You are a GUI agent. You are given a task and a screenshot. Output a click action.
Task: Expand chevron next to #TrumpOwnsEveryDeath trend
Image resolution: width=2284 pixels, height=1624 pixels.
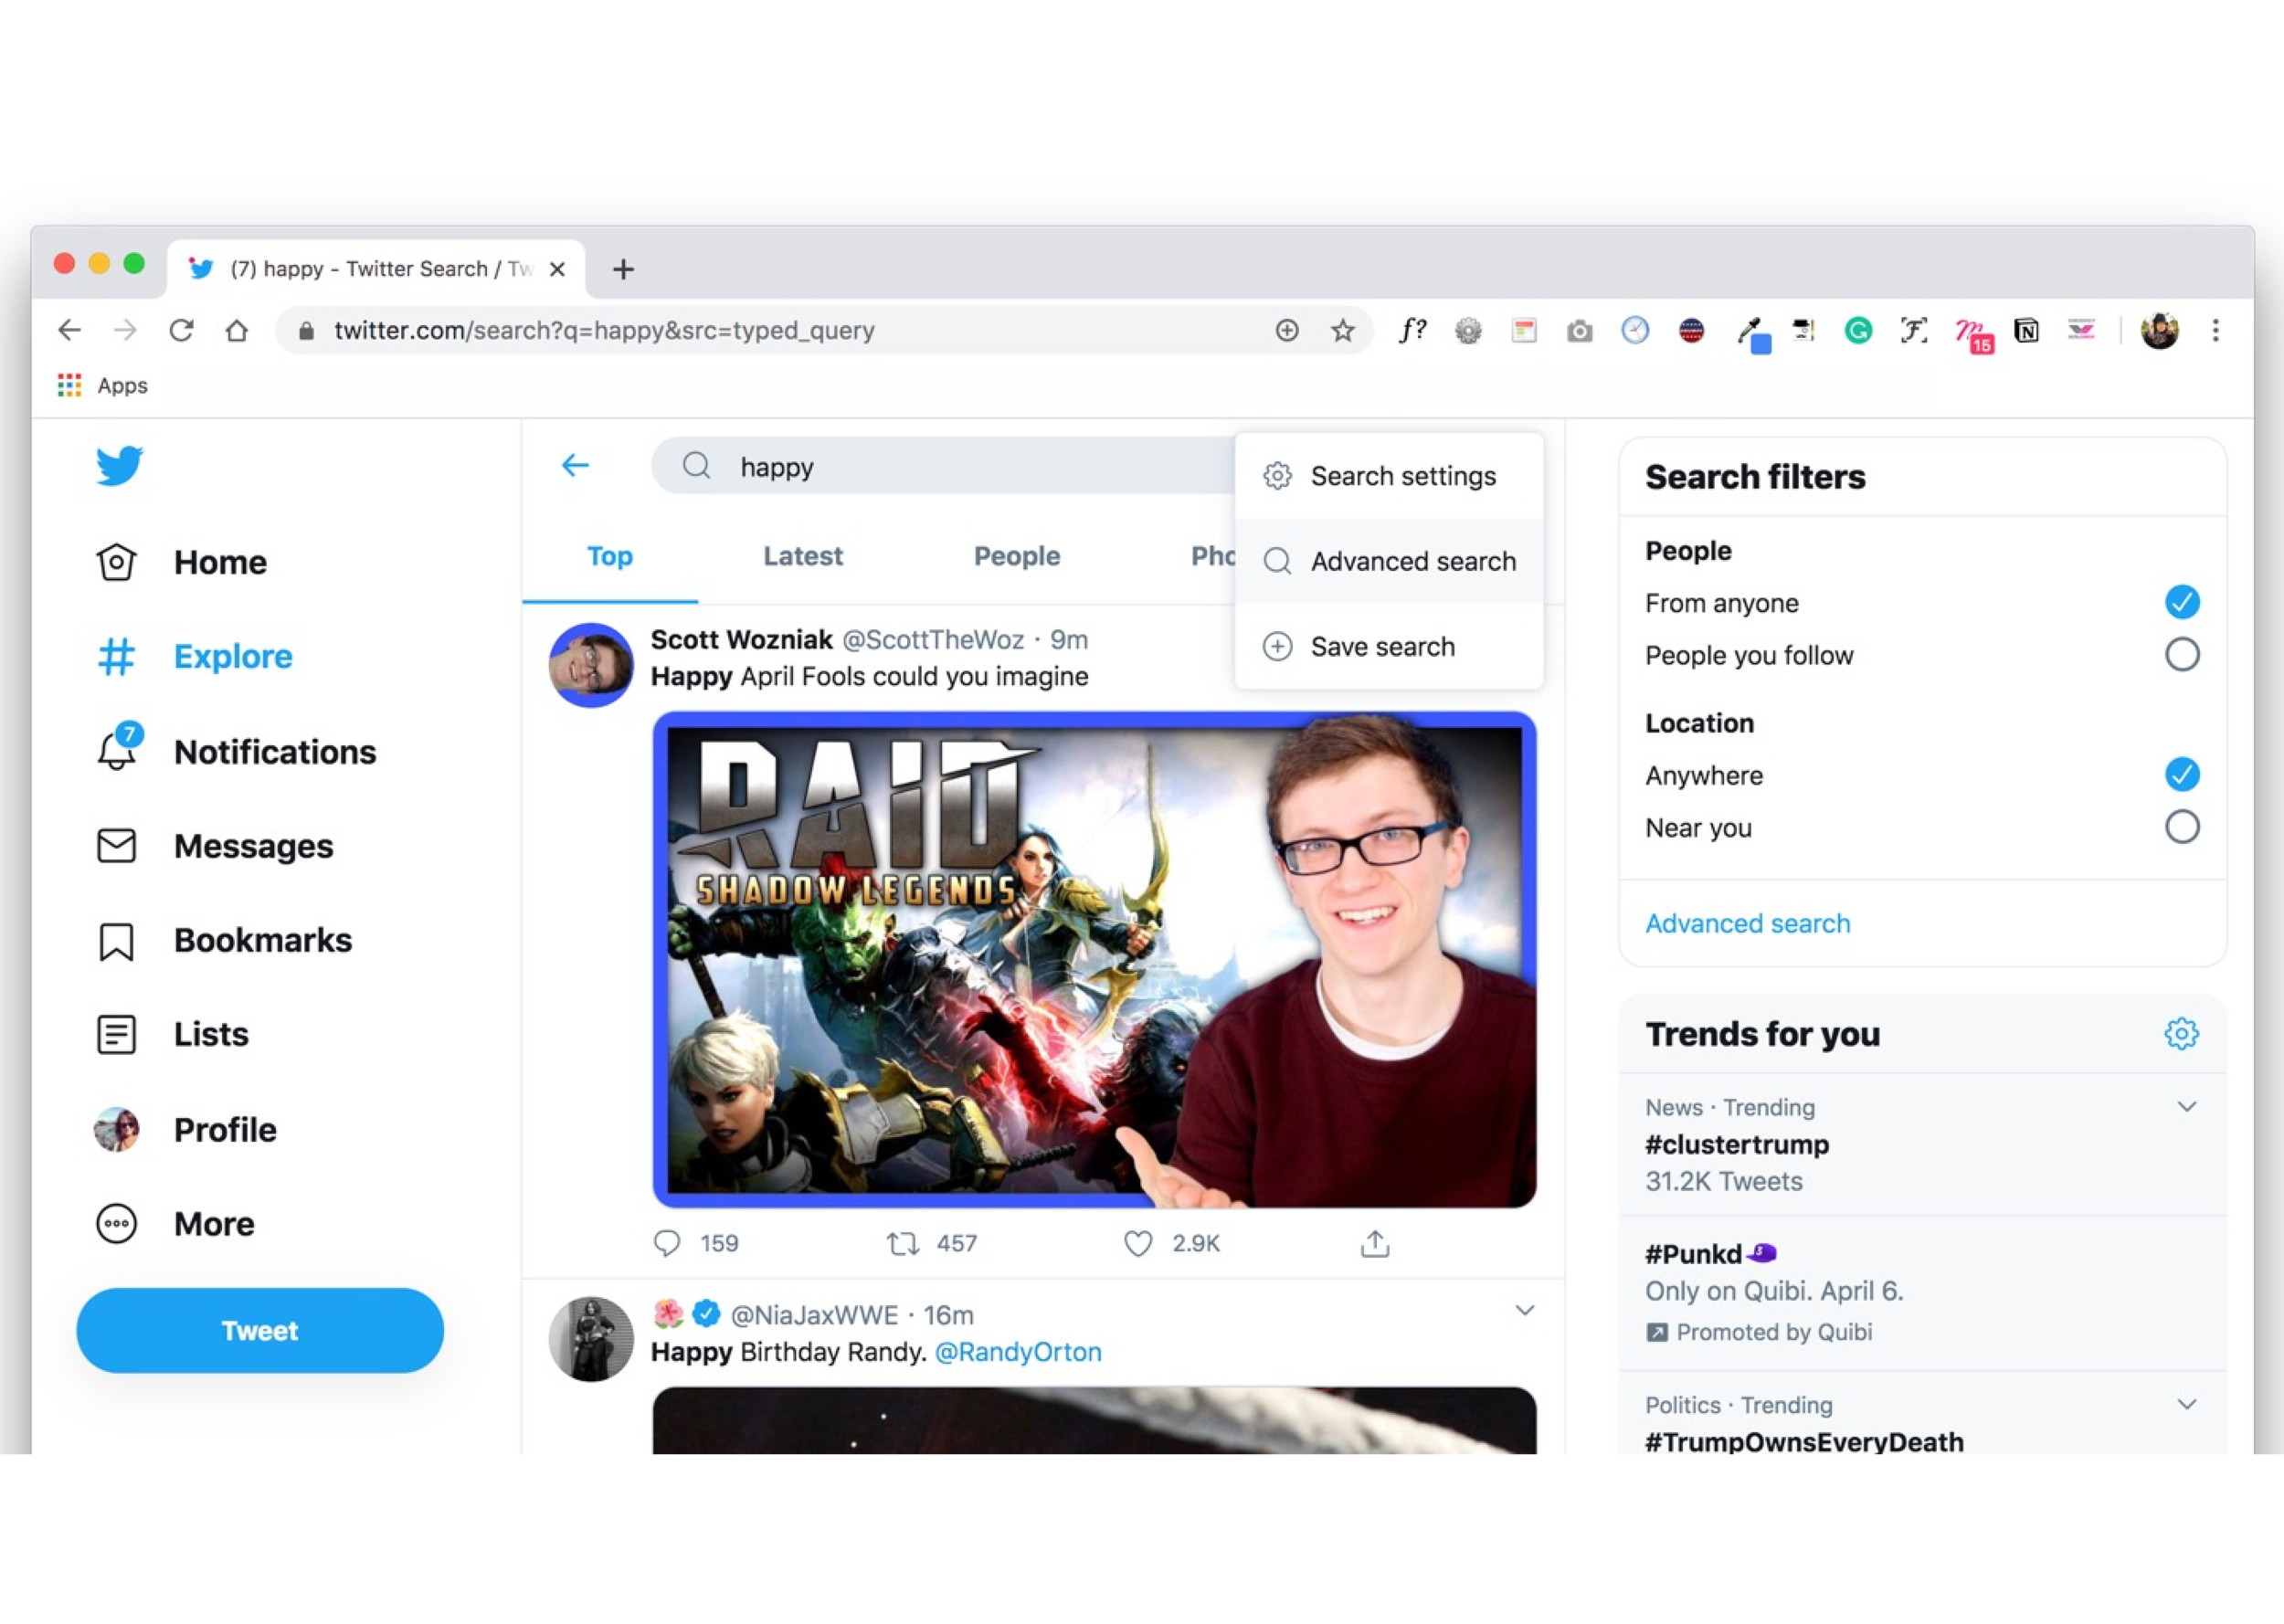2187,1404
